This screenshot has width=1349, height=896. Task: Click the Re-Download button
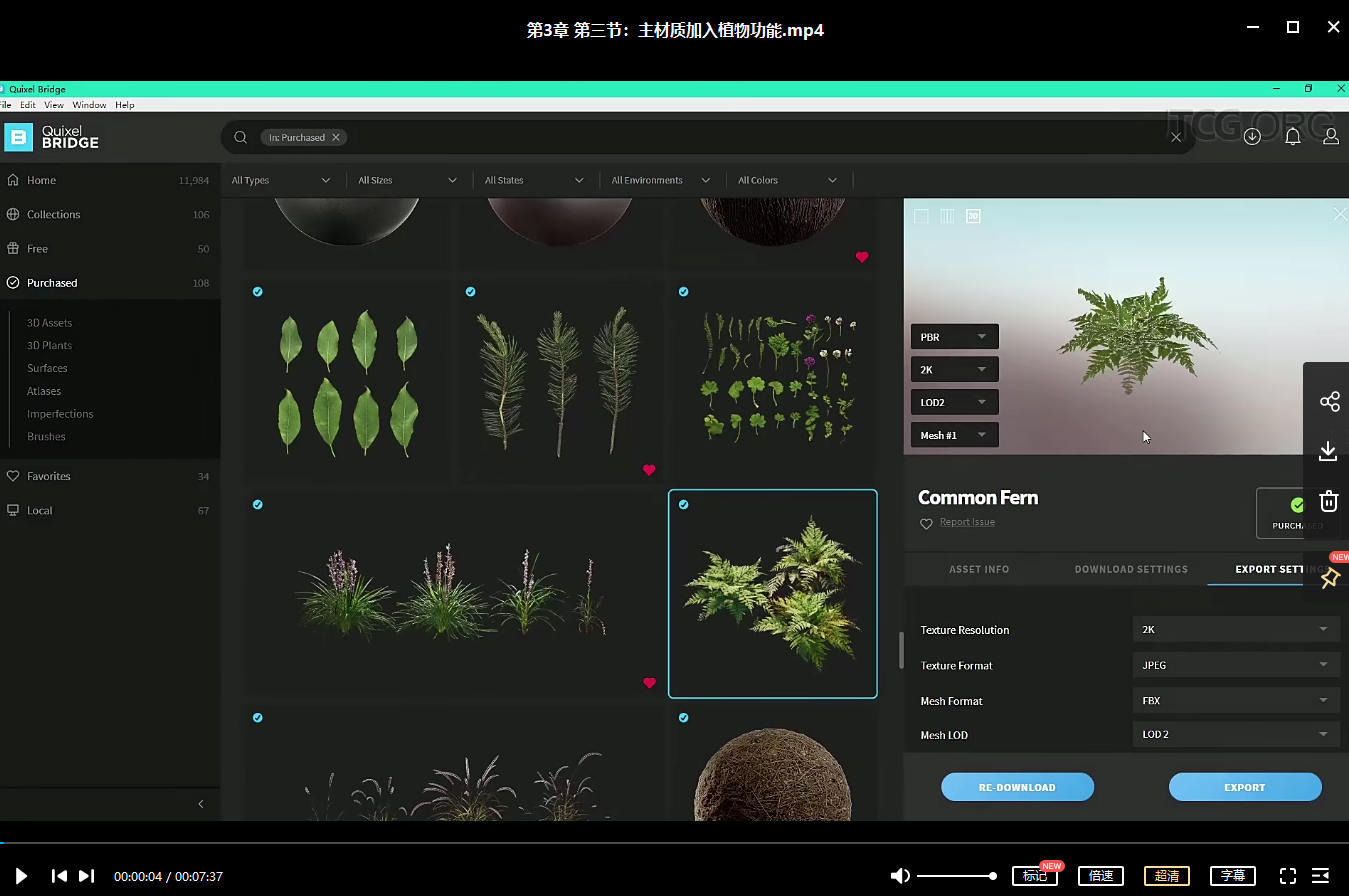pos(1017,787)
